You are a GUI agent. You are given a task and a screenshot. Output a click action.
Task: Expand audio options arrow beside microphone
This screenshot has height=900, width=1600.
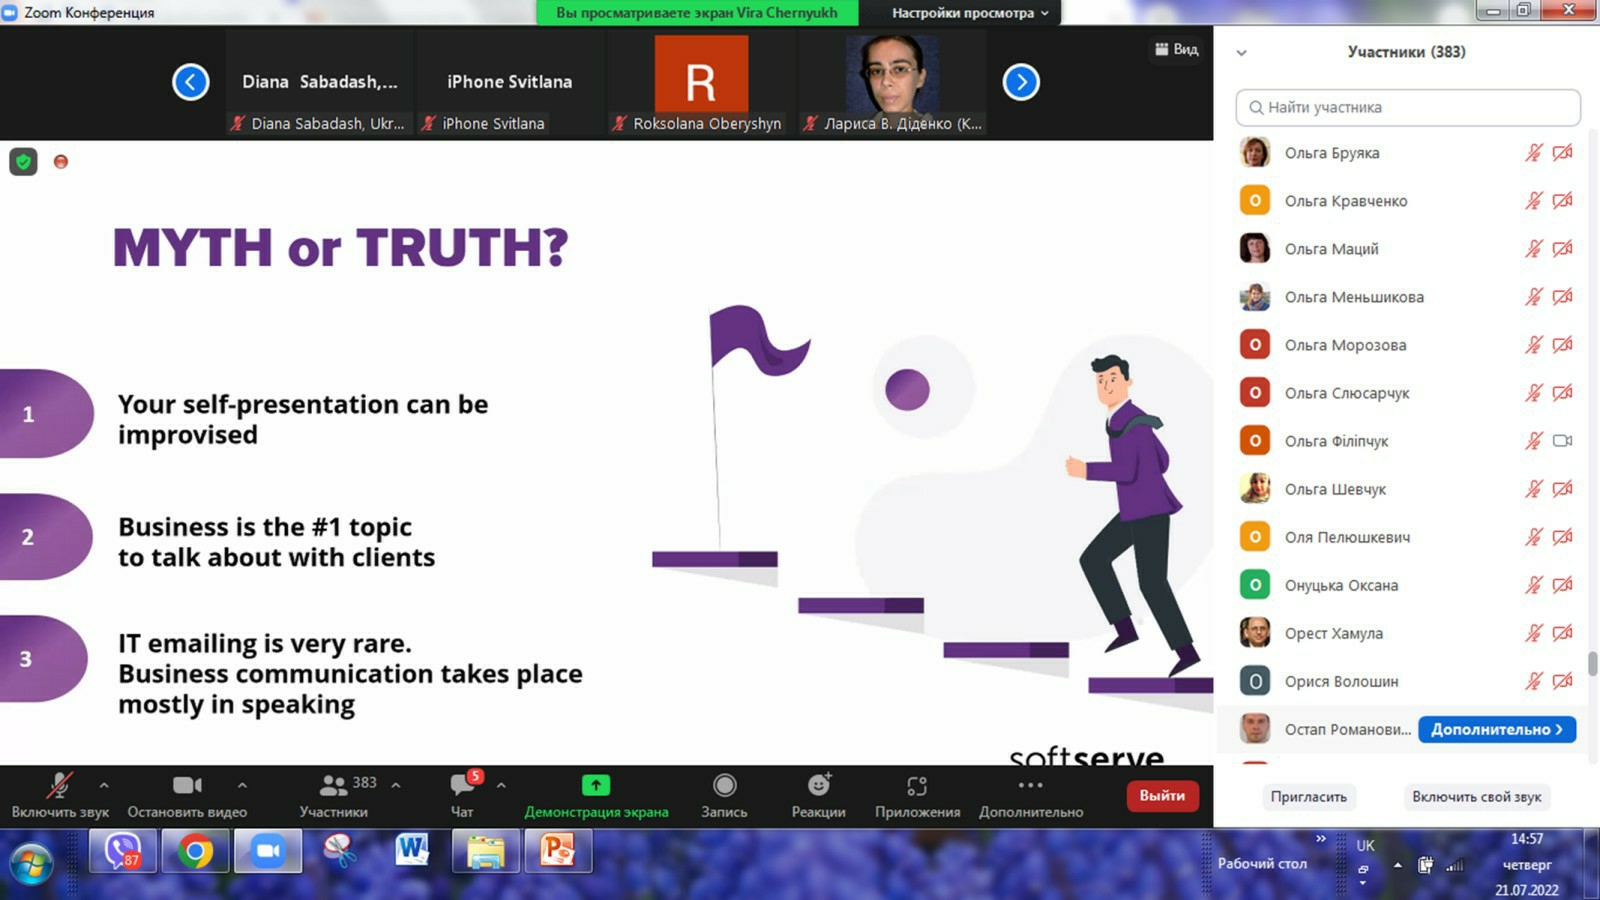coord(104,786)
